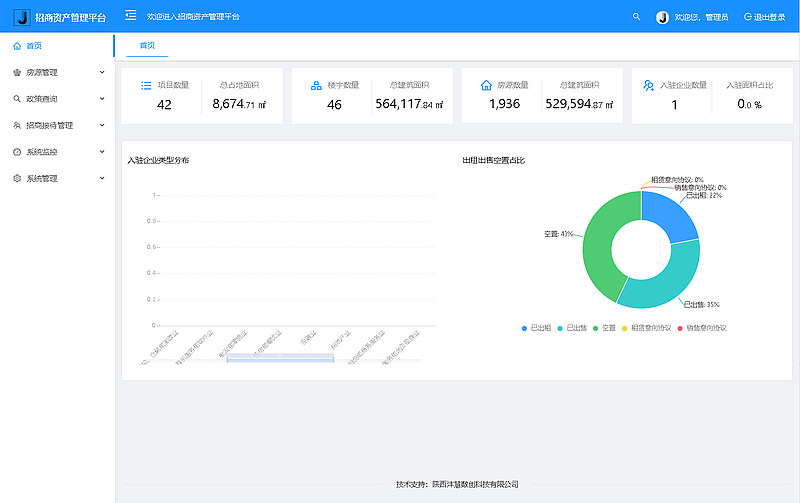Click the 房源数量 house icon
The image size is (800, 503).
[x=487, y=86]
